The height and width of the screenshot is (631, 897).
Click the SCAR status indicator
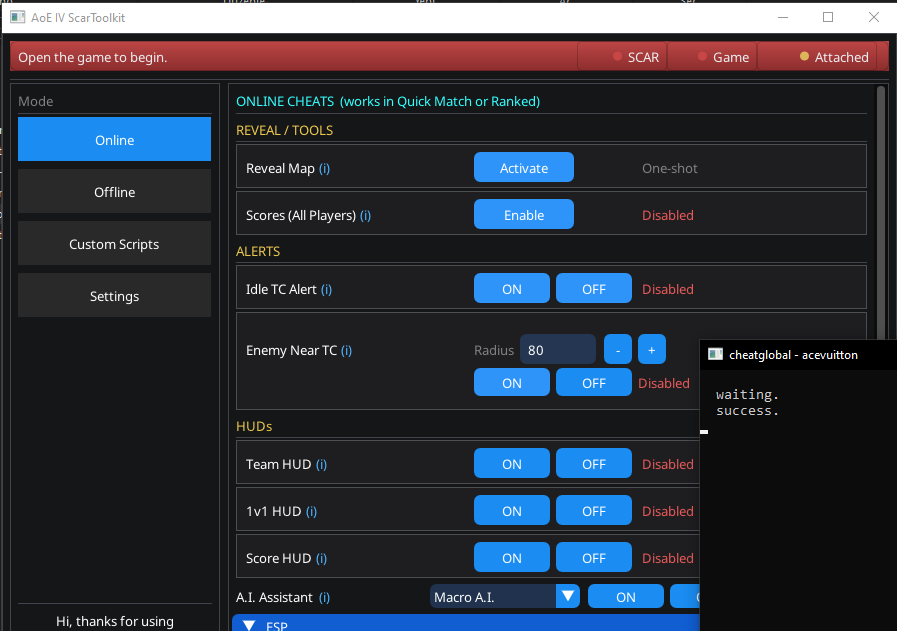[x=622, y=57]
